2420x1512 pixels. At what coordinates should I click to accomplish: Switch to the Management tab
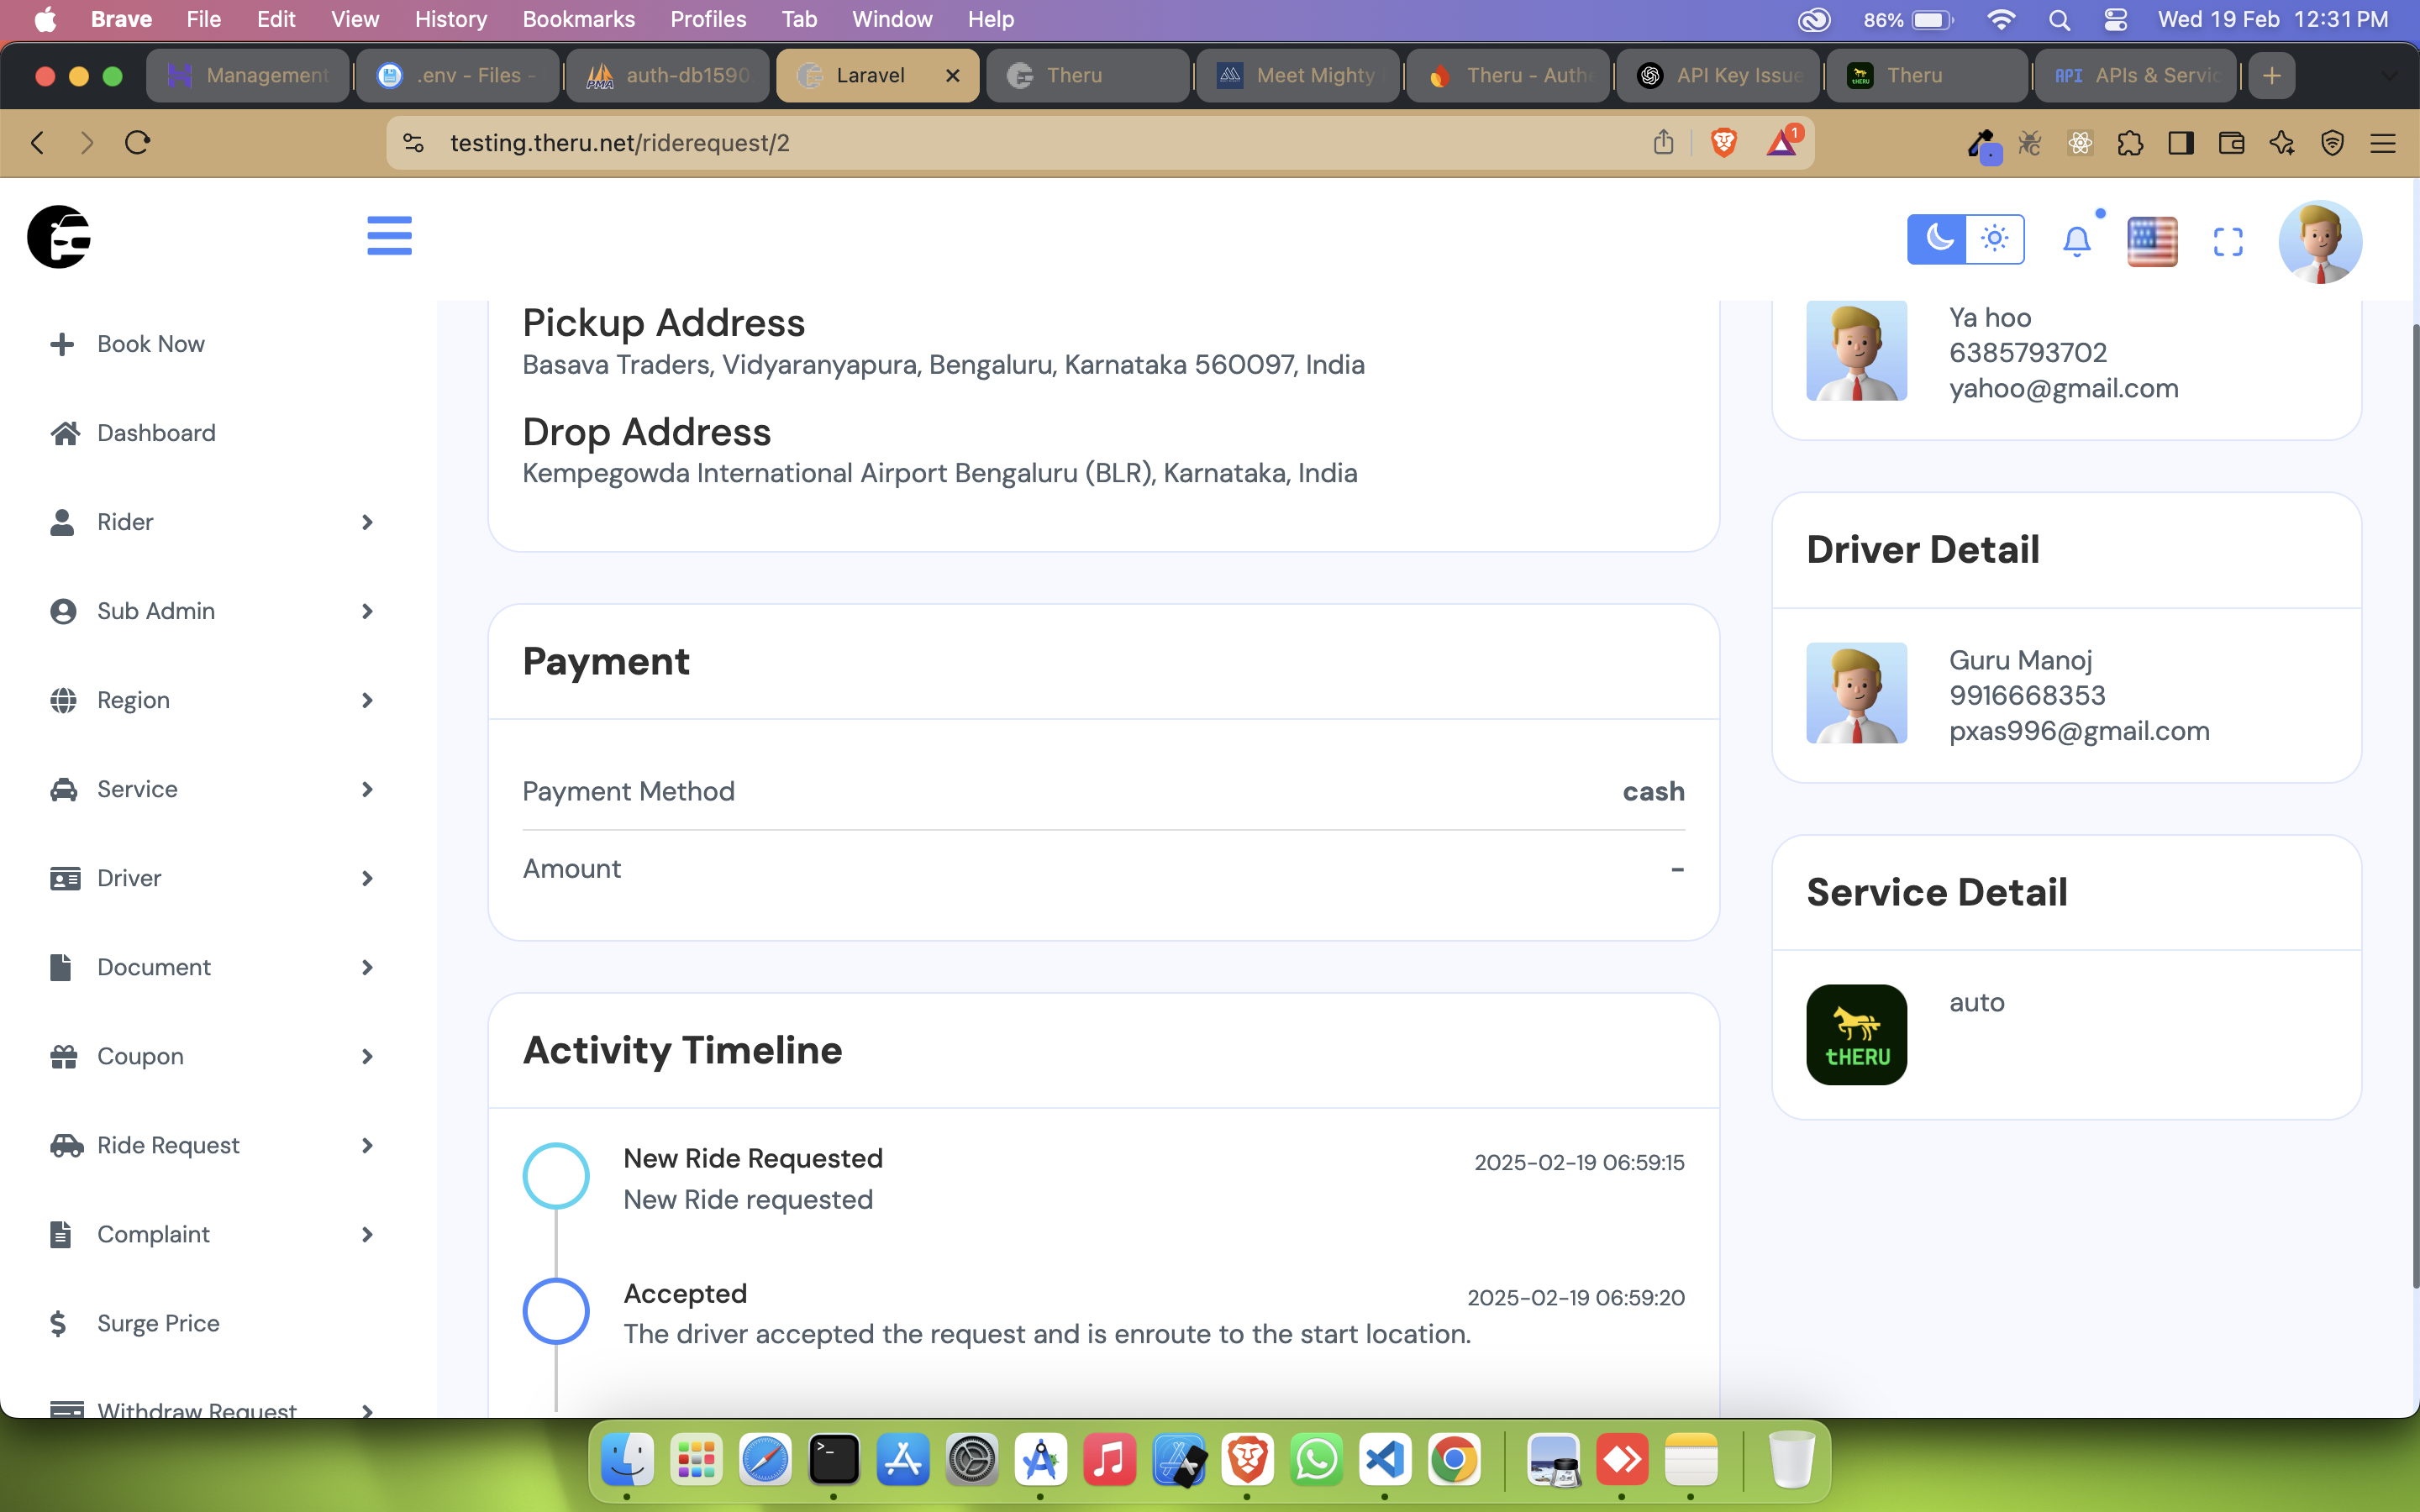(248, 75)
